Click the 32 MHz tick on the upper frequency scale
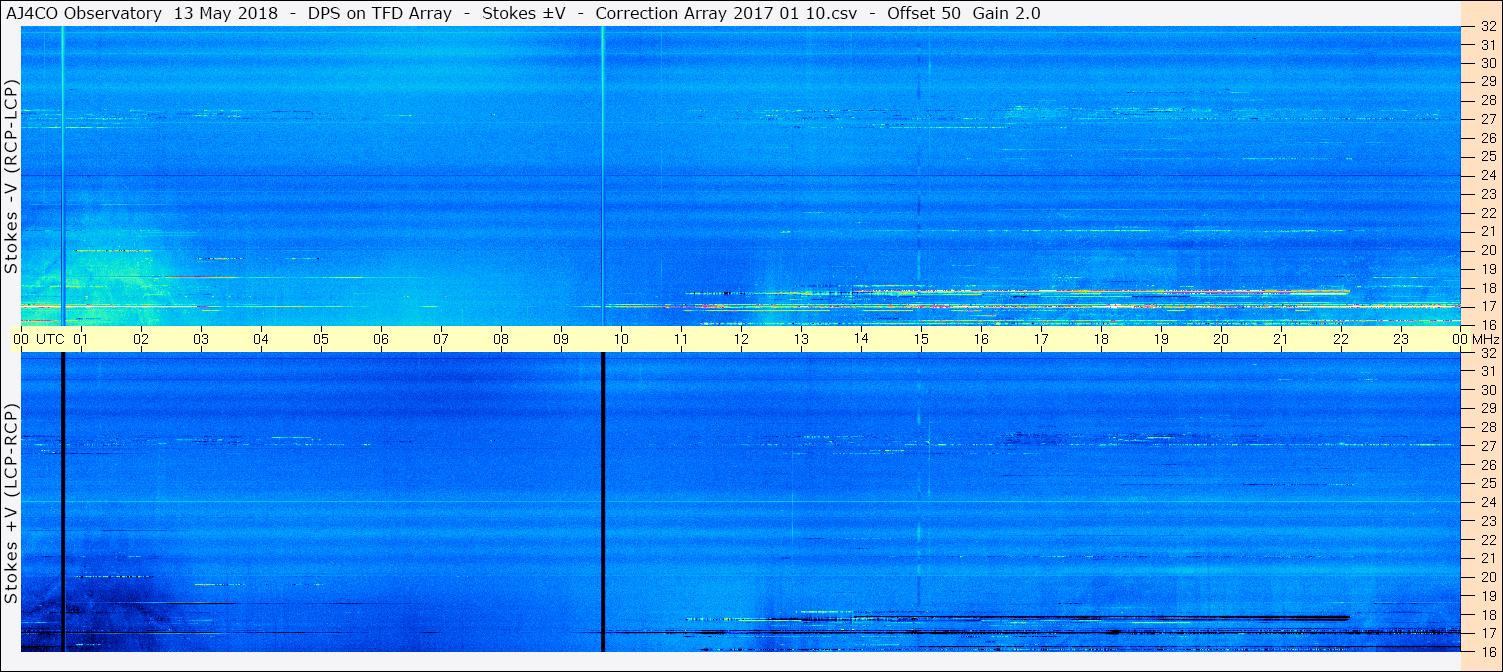Screen dimensions: 1503x672 click(x=1487, y=27)
